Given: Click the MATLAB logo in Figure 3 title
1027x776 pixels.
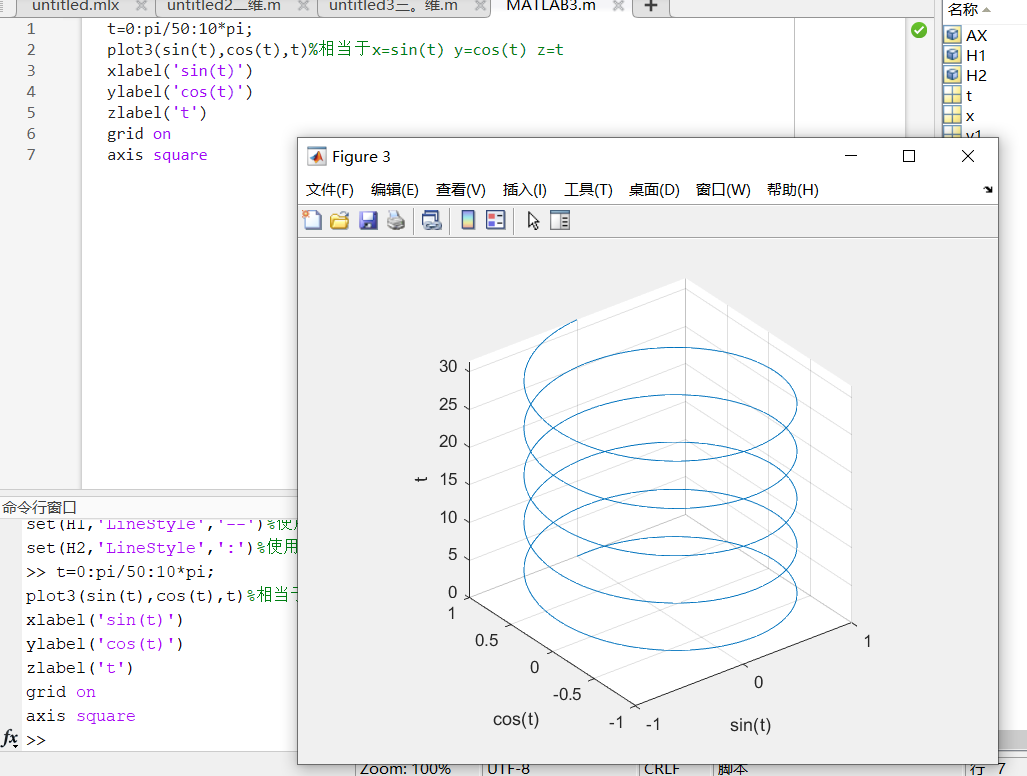Looking at the screenshot, I should pyautogui.click(x=317, y=157).
